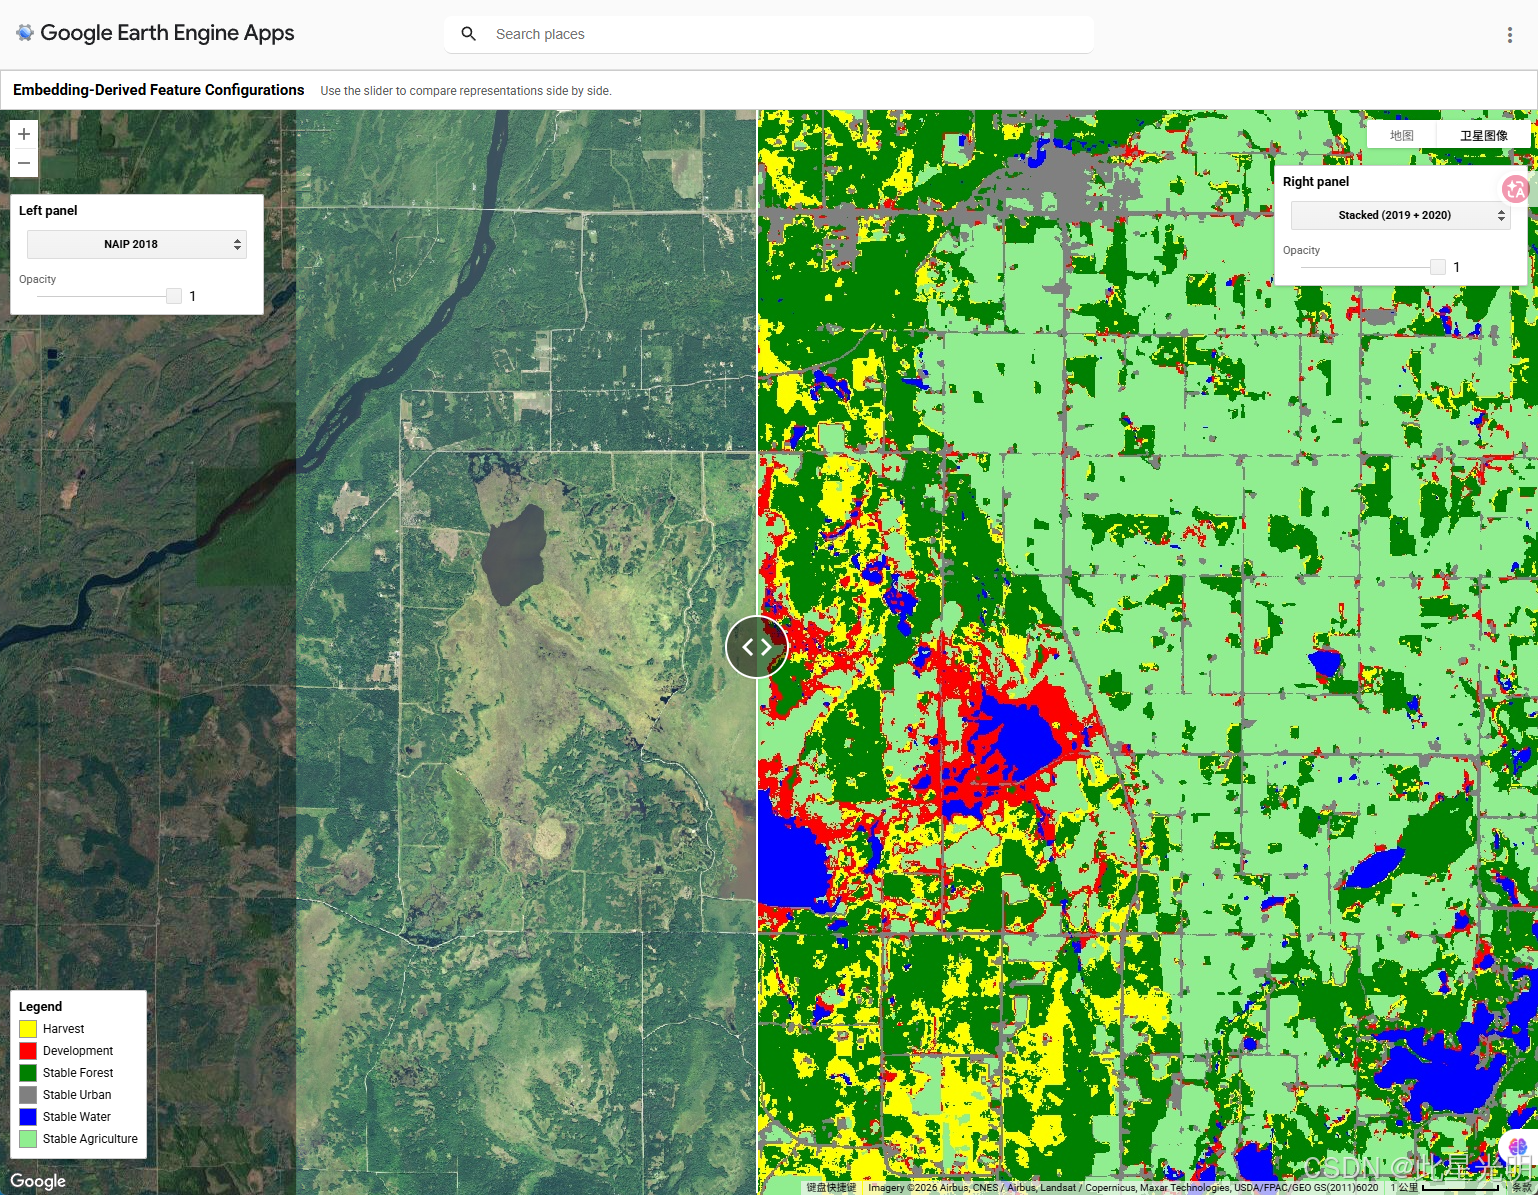
Task: Switch to the 卫星图像 satellite view tab
Action: [1484, 136]
